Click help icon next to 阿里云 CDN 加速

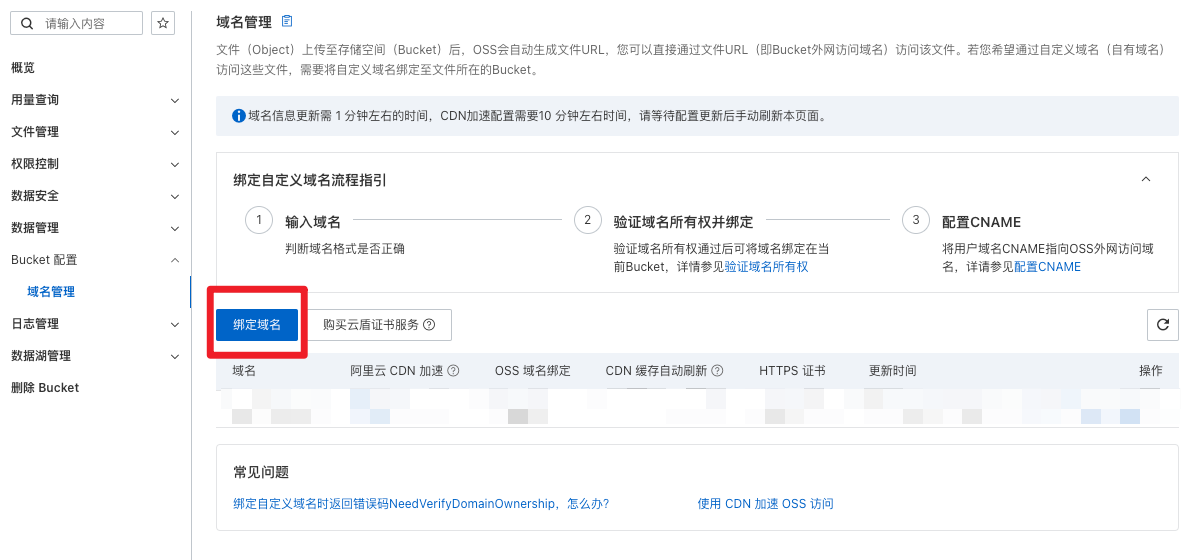coord(453,371)
